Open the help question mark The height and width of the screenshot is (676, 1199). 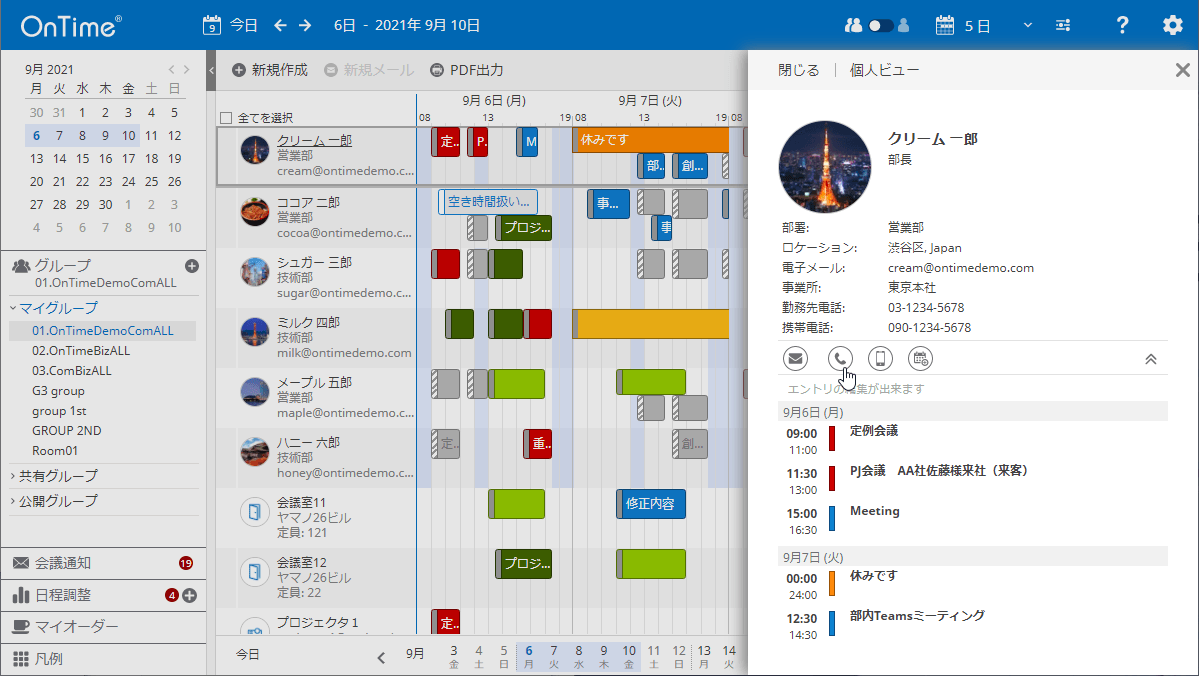click(x=1122, y=25)
